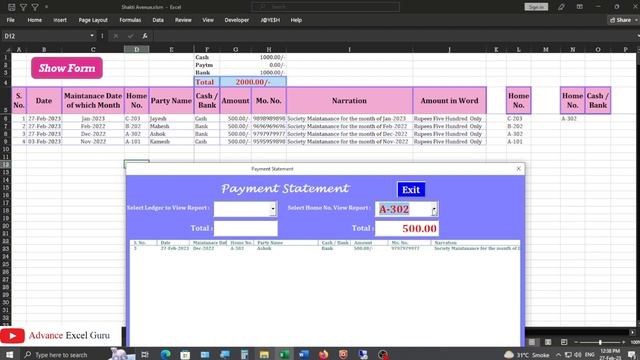Click the Excel taskbar icon

tap(284, 355)
